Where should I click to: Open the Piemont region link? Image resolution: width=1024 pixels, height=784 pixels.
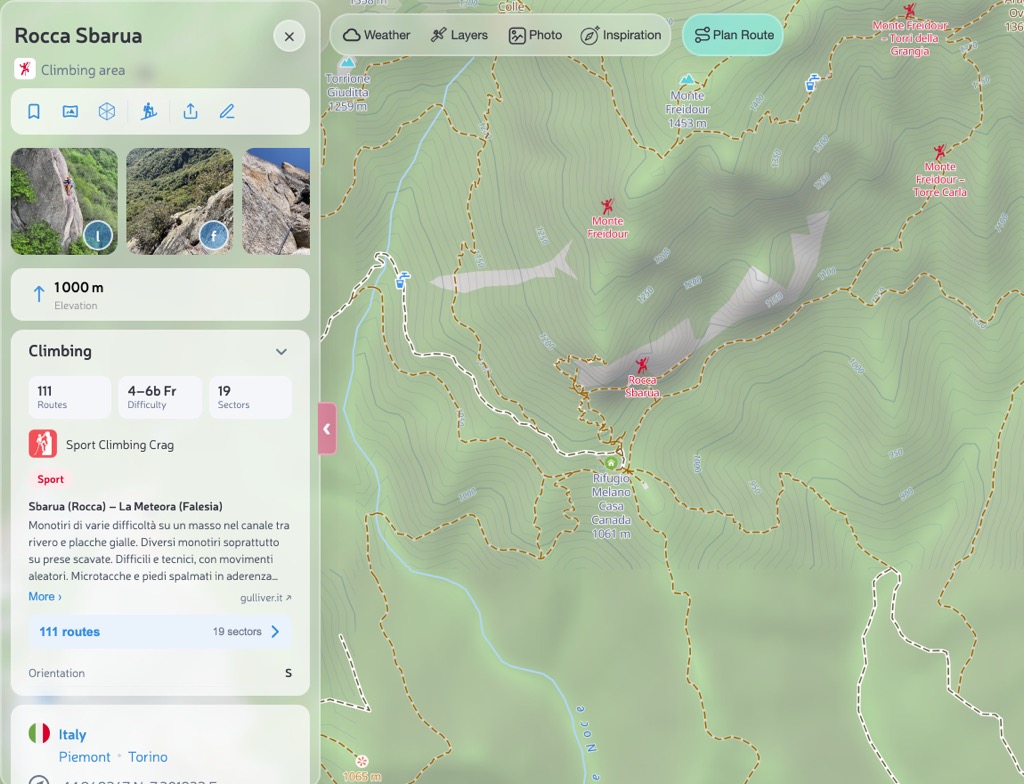(84, 757)
